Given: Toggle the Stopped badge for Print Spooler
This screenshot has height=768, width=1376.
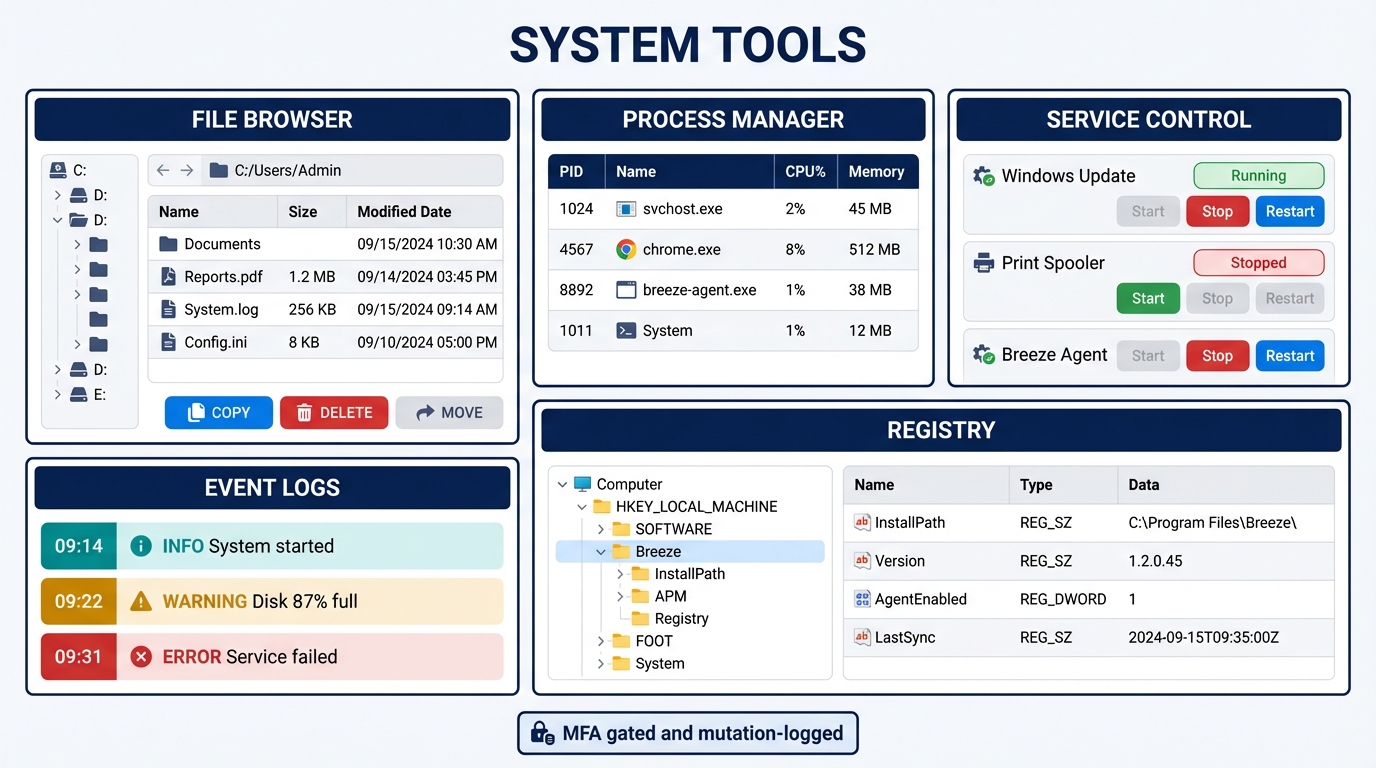Looking at the screenshot, I should pyautogui.click(x=1258, y=262).
